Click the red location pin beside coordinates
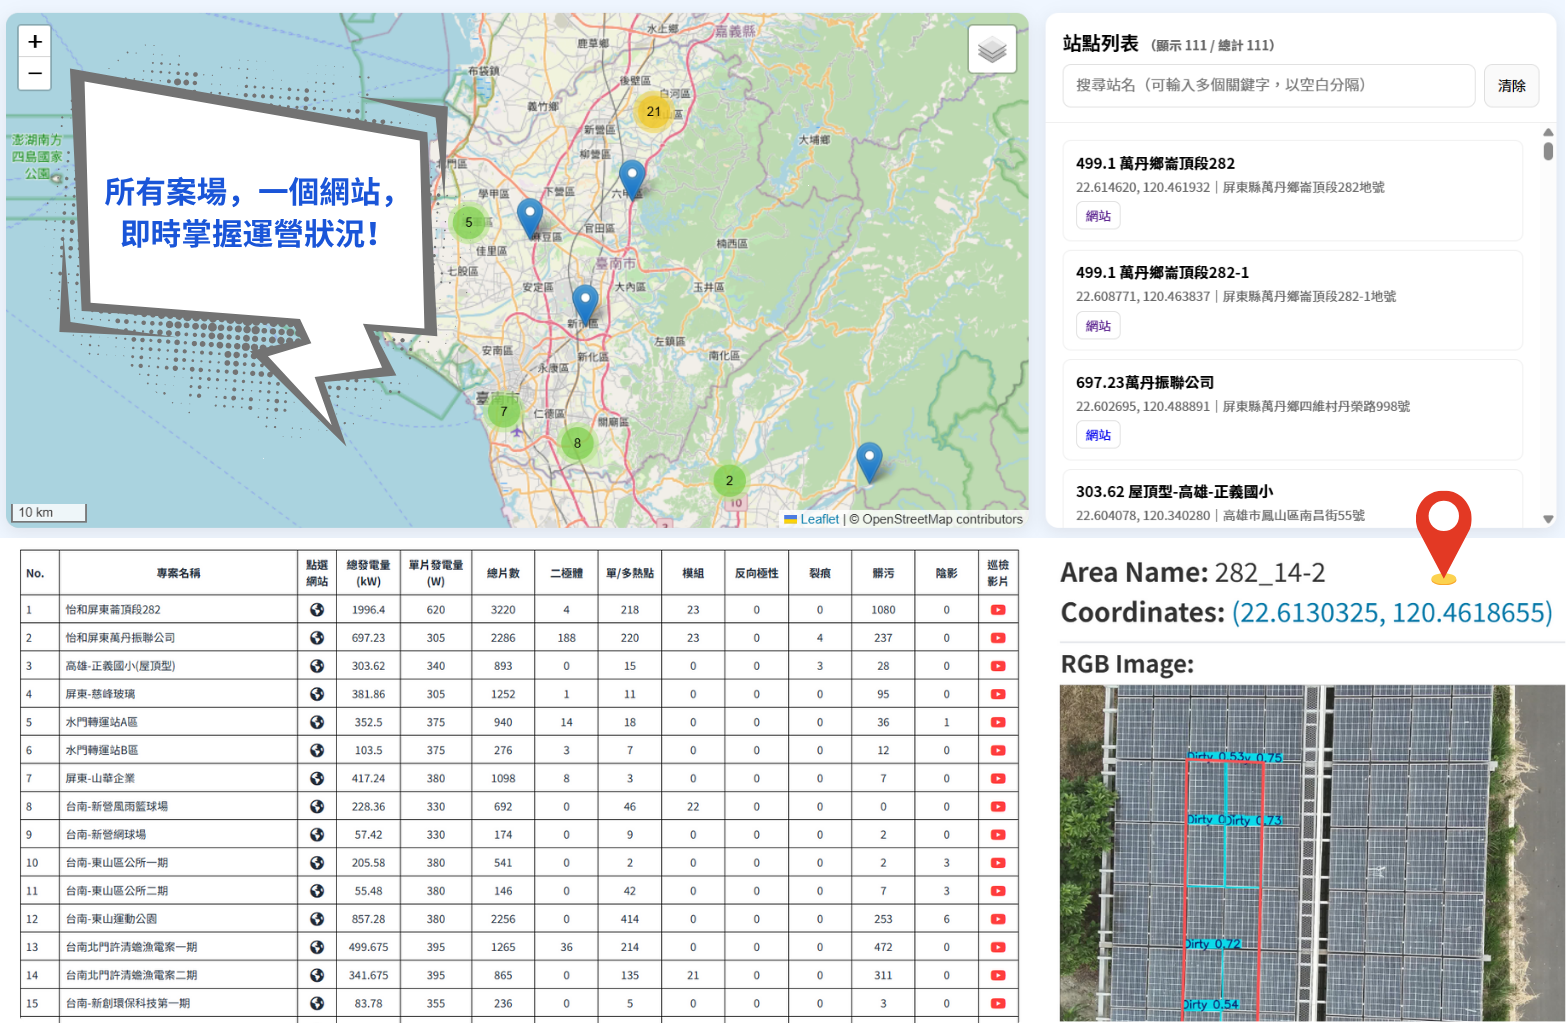The width and height of the screenshot is (1566, 1024). pos(1443,535)
